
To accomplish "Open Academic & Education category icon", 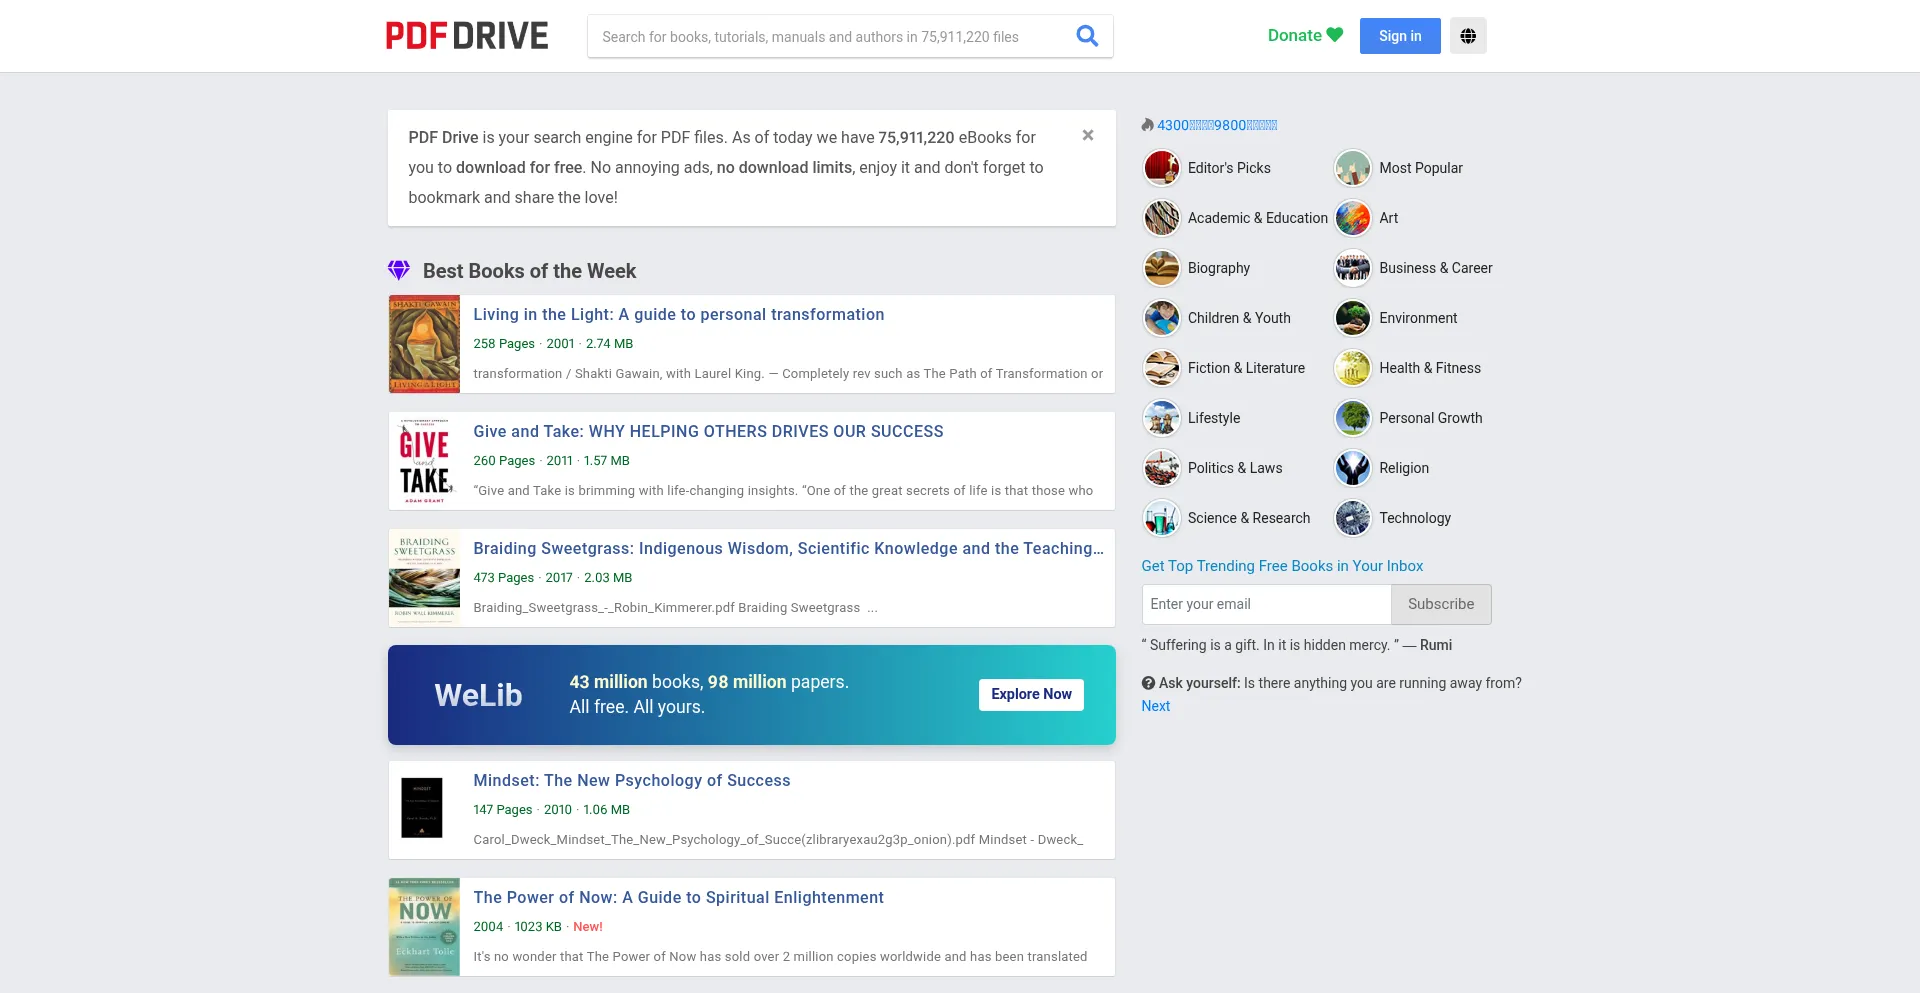I will [1162, 218].
